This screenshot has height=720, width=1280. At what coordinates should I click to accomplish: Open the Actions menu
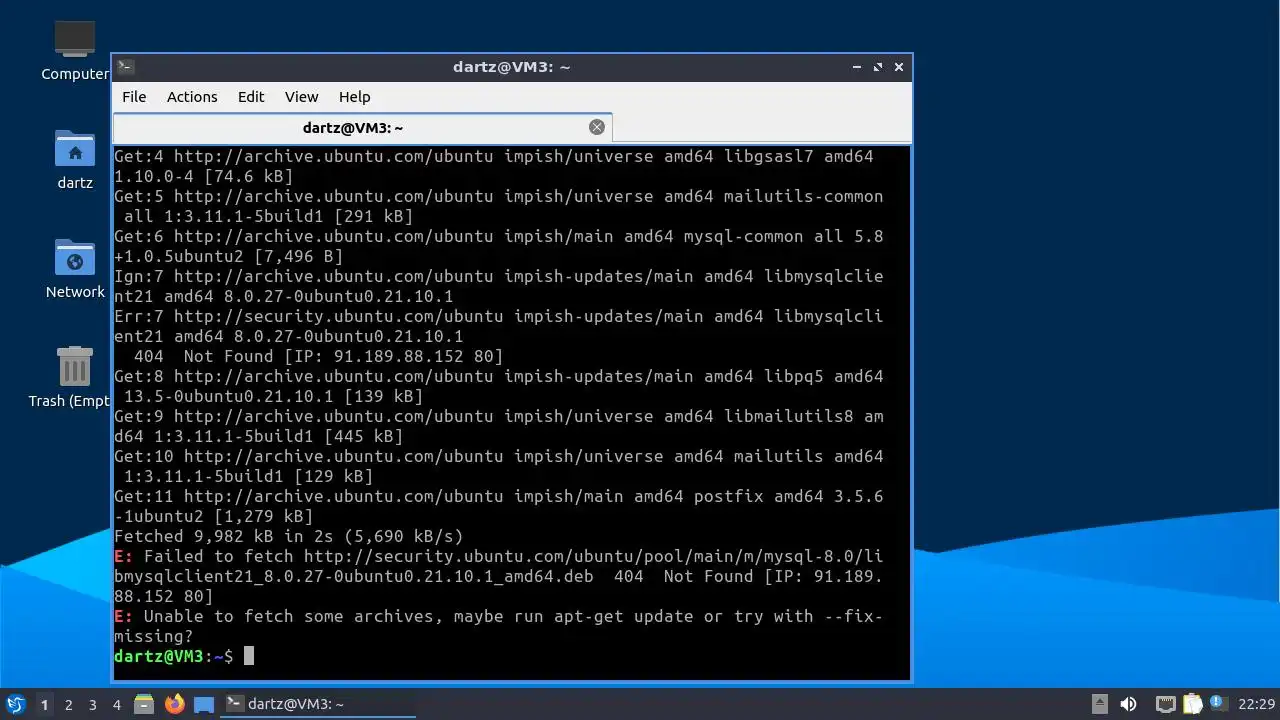pyautogui.click(x=192, y=97)
